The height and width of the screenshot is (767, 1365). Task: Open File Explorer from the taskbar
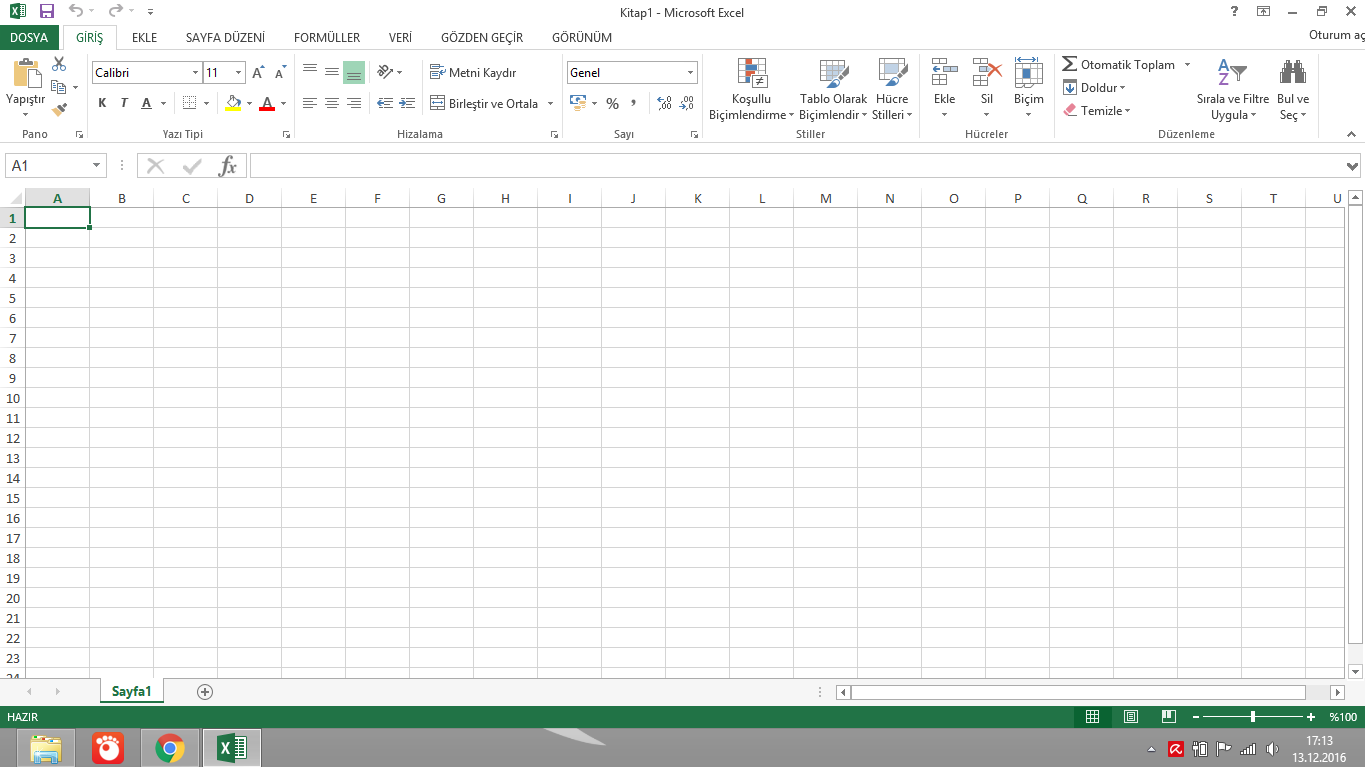tap(45, 748)
